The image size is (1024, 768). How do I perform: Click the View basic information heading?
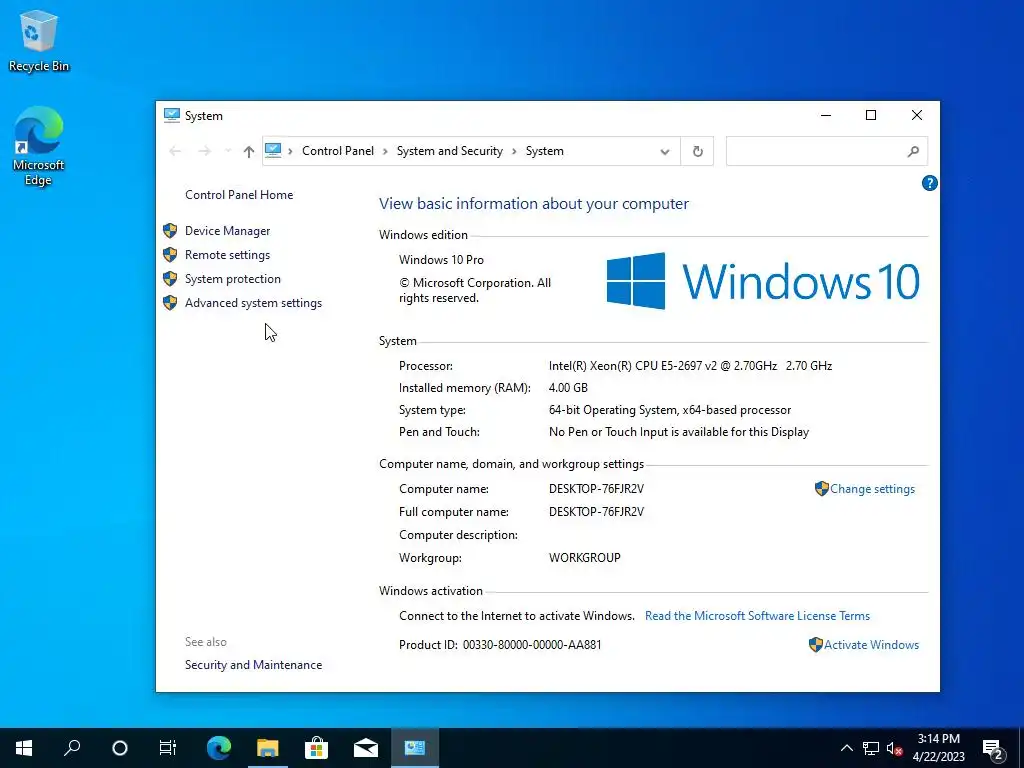[534, 204]
